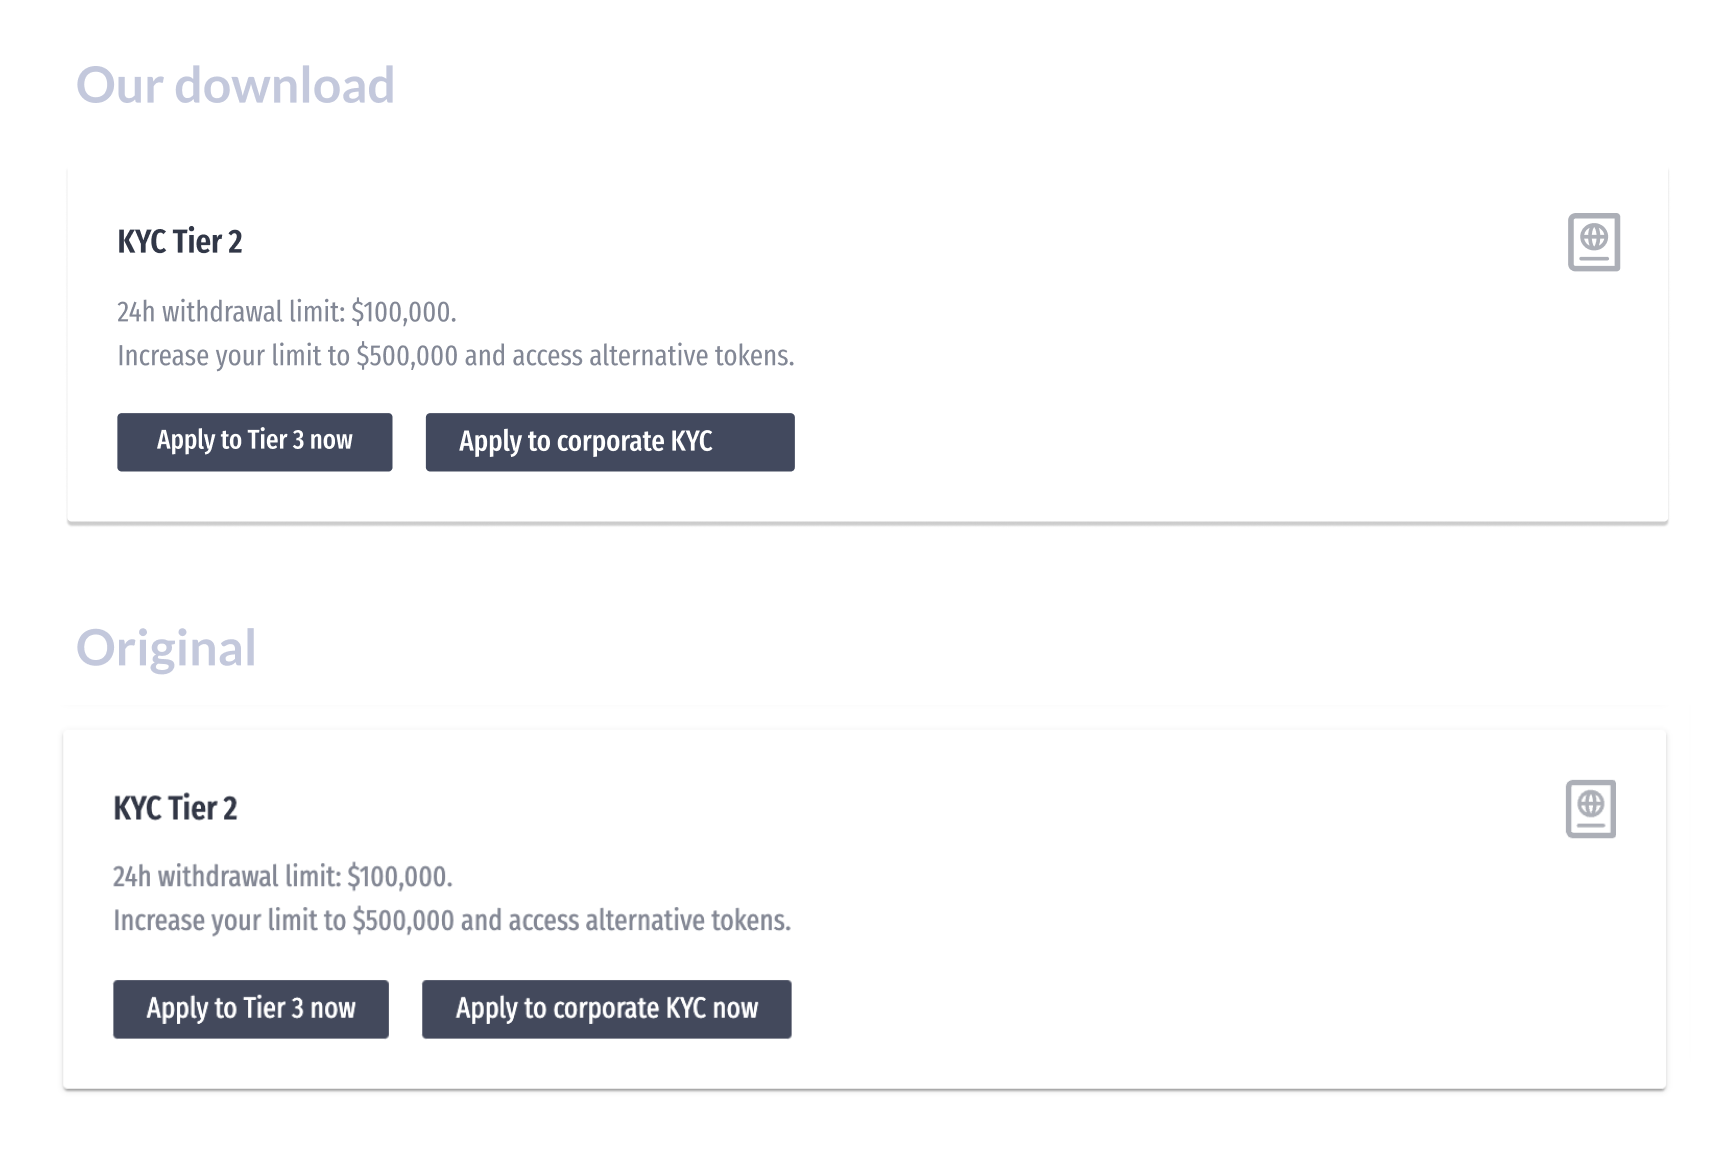Click the 24h withdrawal limit line under Our download
The height and width of the screenshot is (1158, 1724).
(286, 312)
